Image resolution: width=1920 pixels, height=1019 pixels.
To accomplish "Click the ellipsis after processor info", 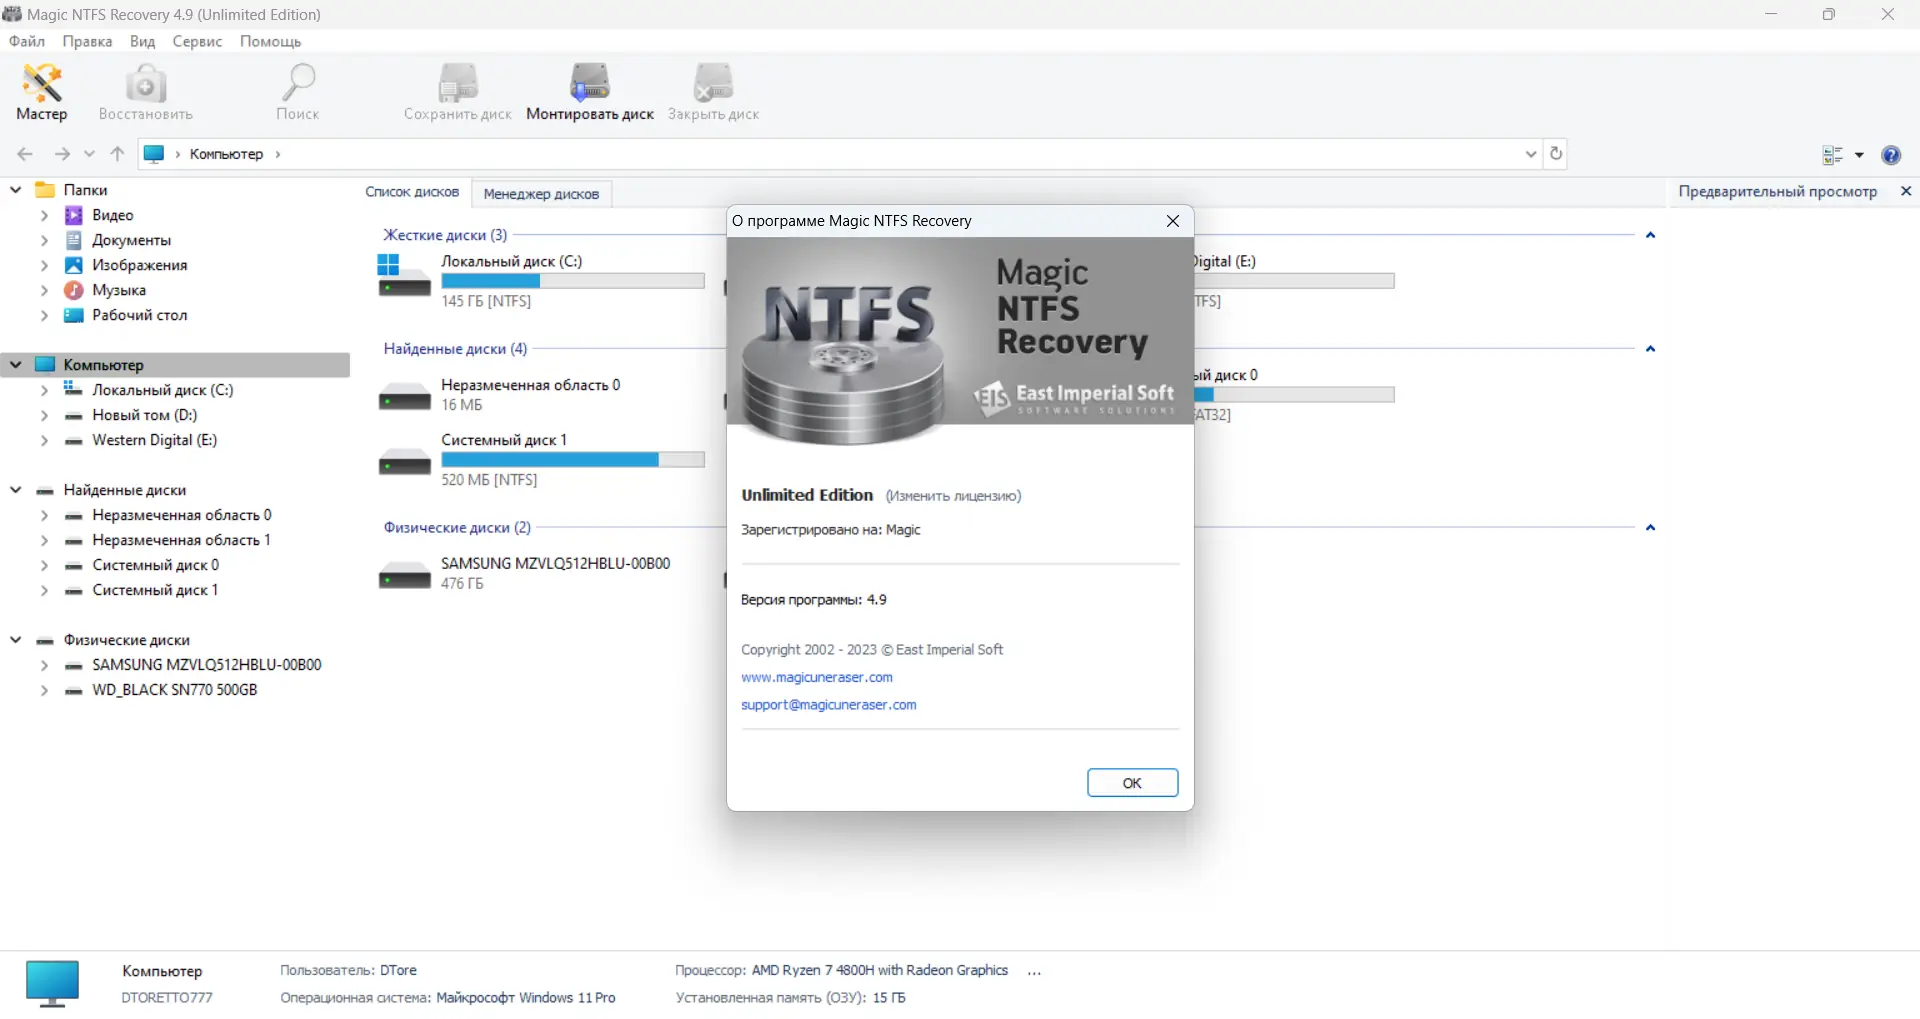I will (1035, 971).
